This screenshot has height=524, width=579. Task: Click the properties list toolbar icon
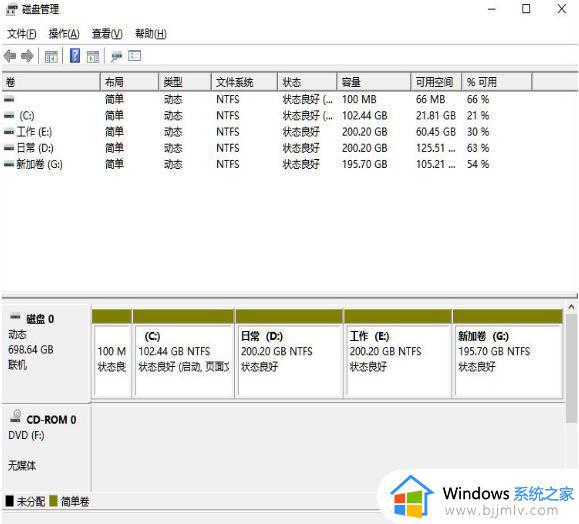(x=134, y=56)
